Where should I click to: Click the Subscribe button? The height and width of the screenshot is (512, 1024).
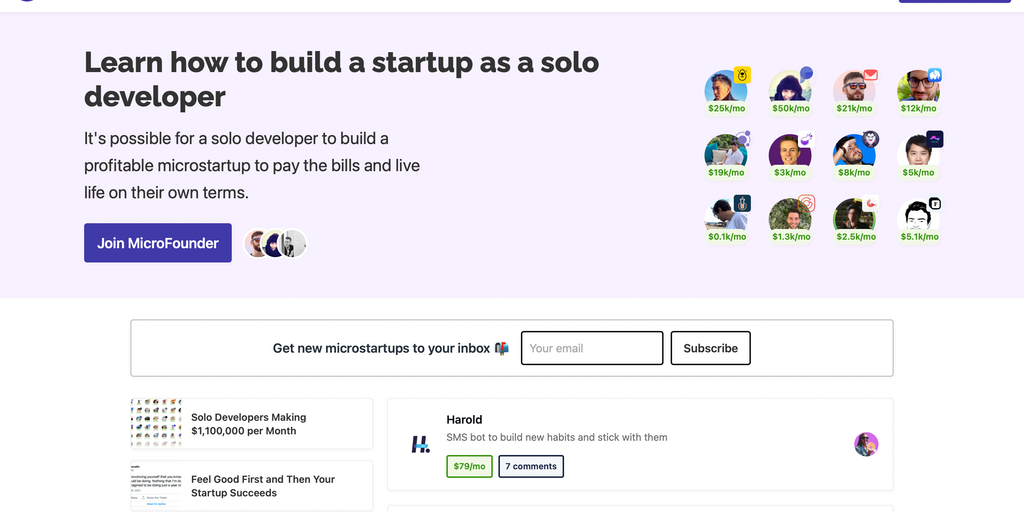pyautogui.click(x=710, y=348)
